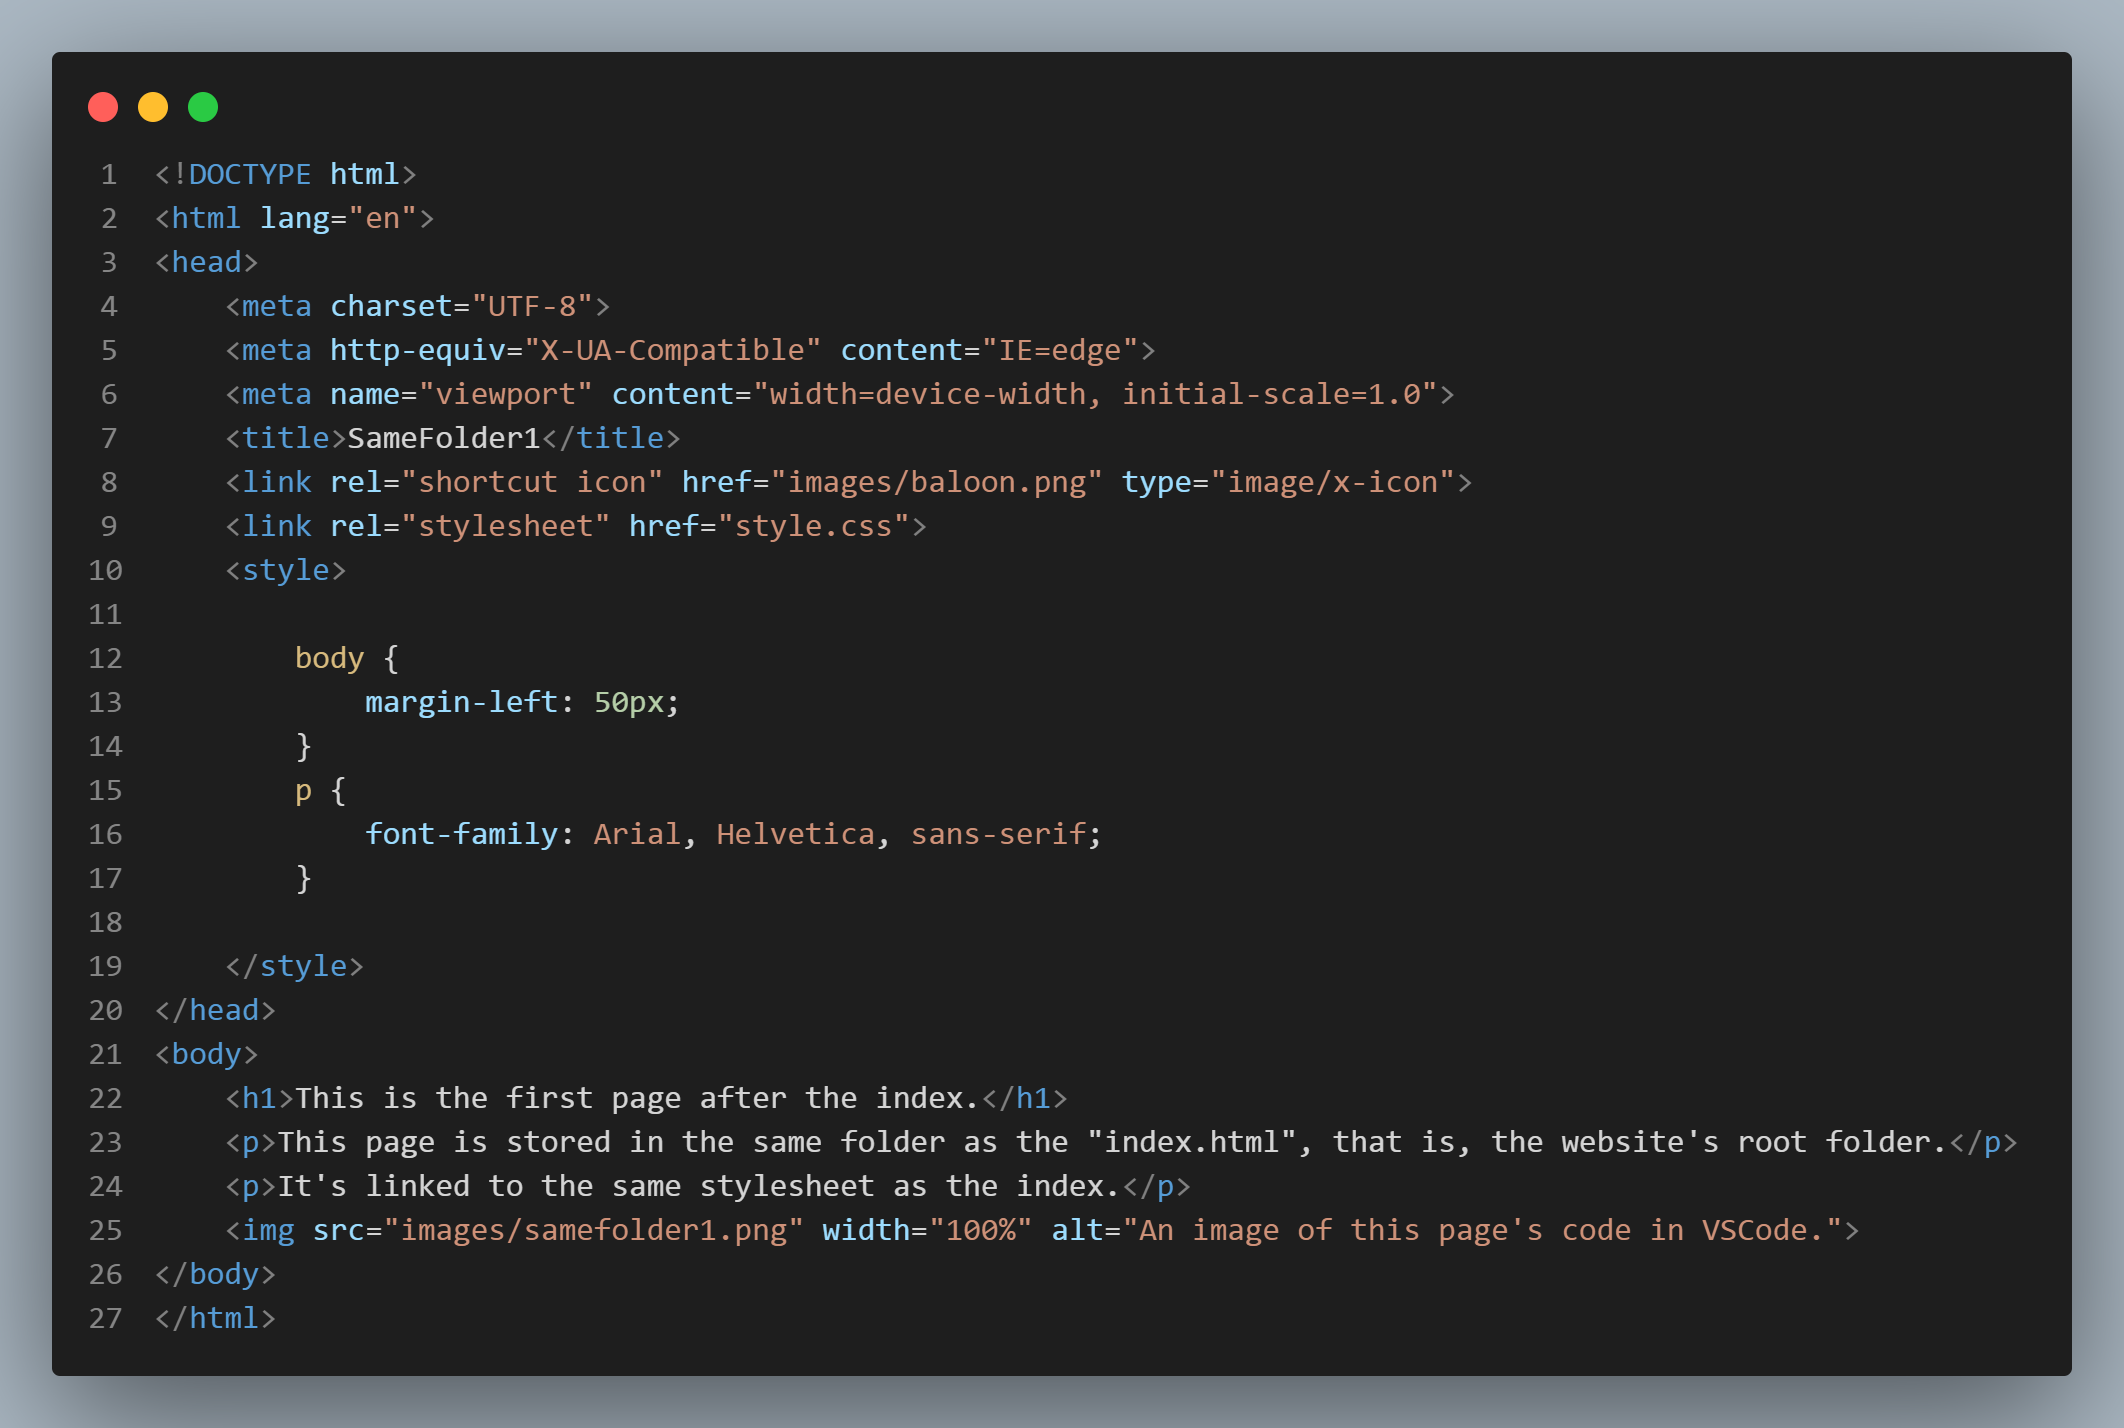Click line number 18

pyautogui.click(x=105, y=922)
